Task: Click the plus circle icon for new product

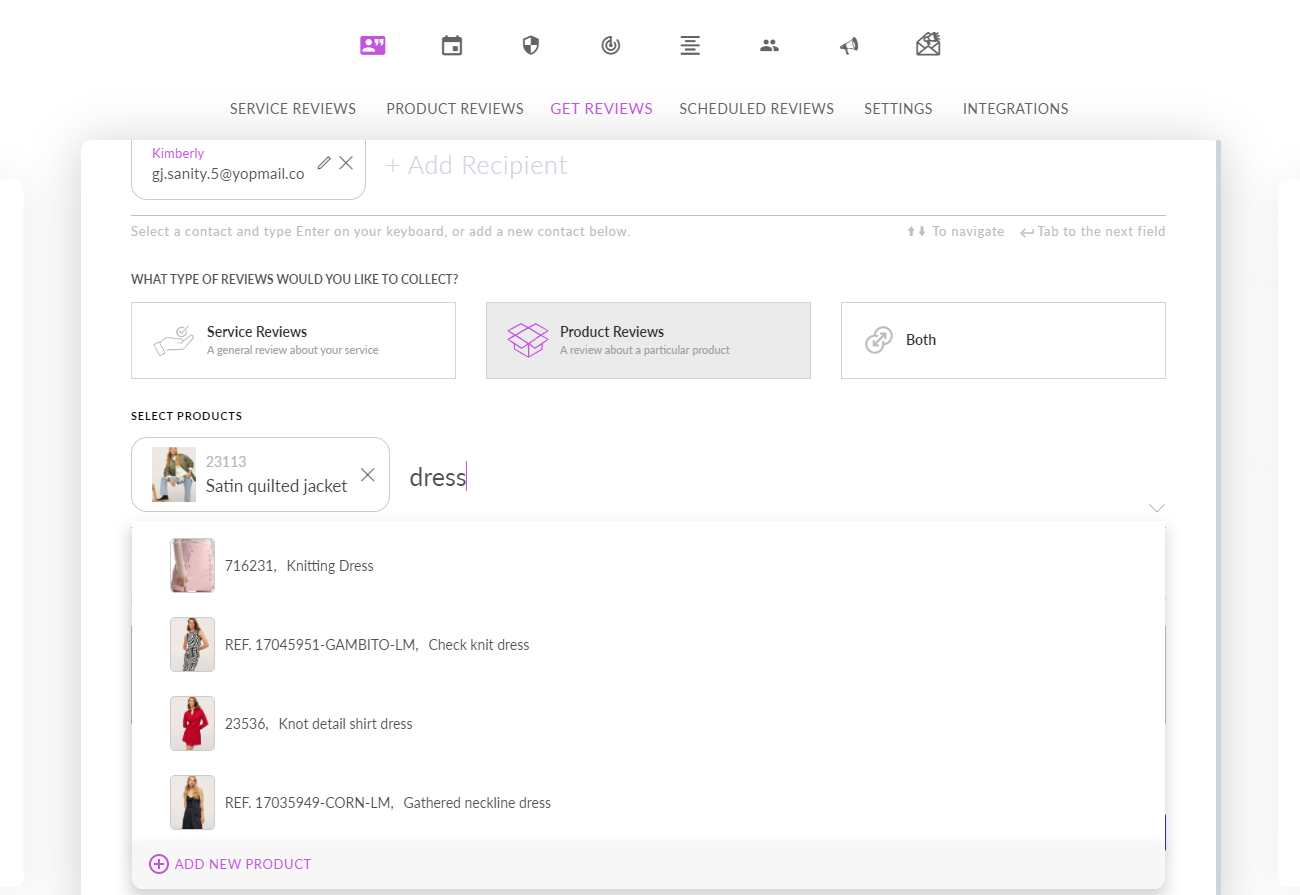Action: (159, 864)
